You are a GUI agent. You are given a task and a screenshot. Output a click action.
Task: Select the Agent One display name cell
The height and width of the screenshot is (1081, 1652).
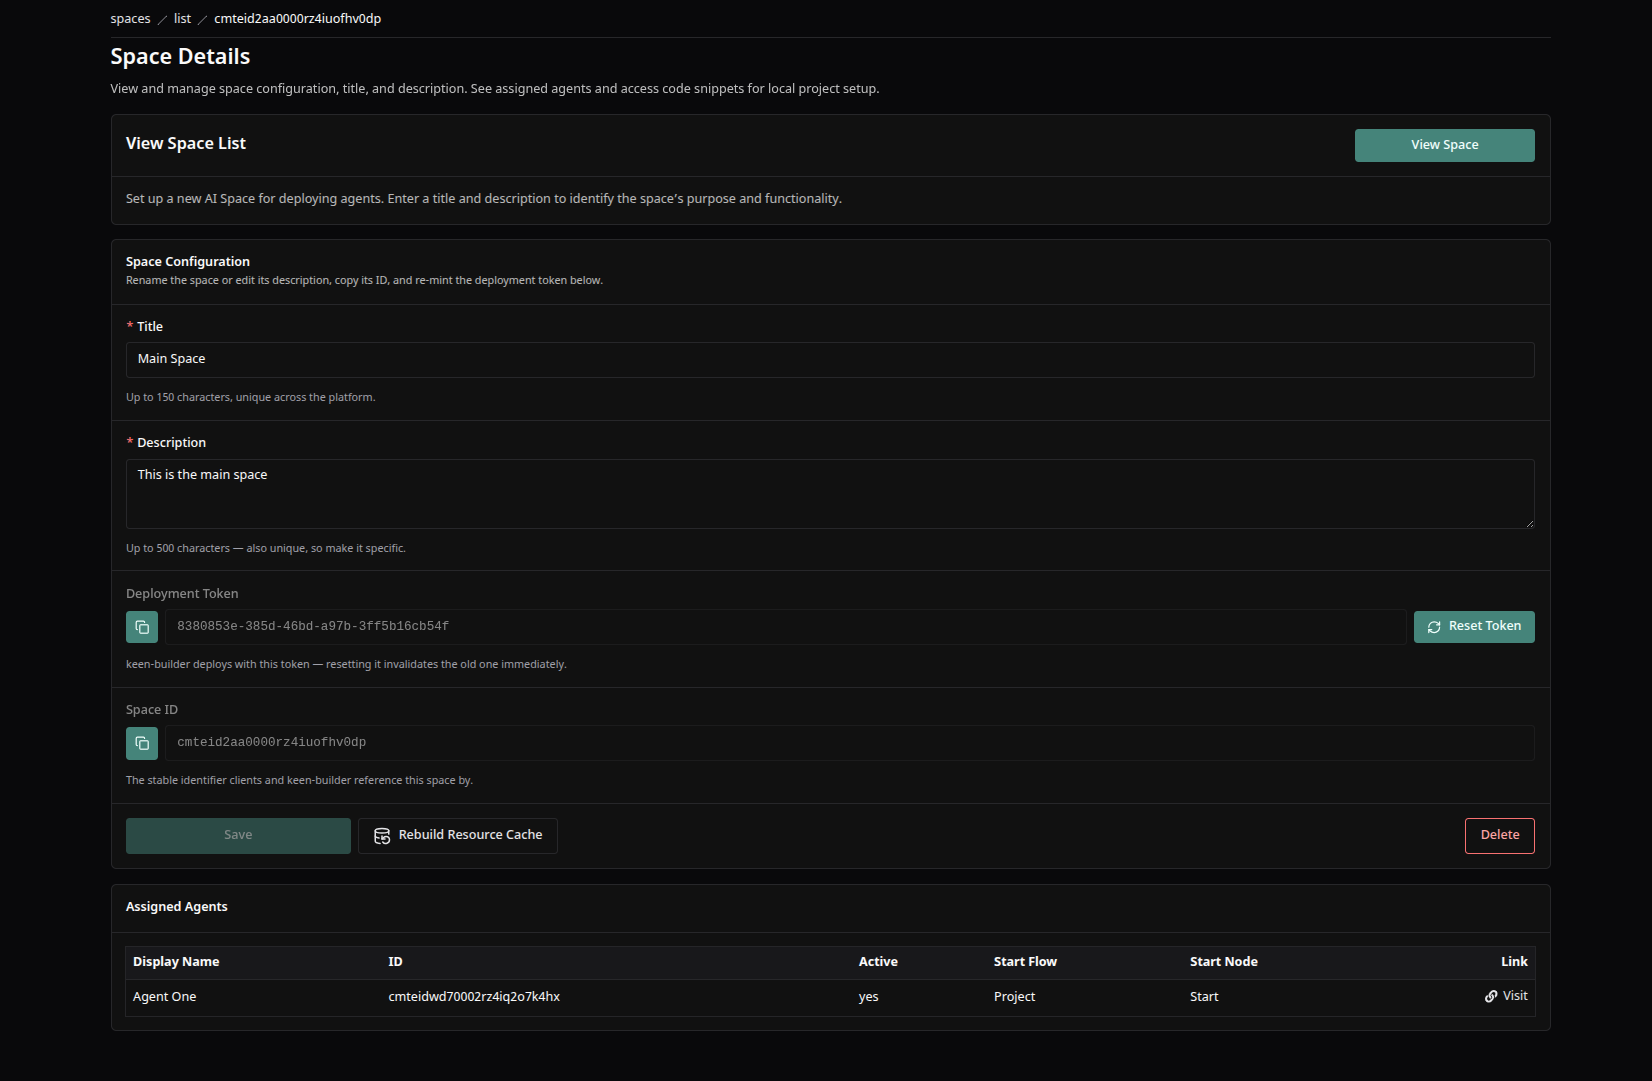(x=164, y=997)
